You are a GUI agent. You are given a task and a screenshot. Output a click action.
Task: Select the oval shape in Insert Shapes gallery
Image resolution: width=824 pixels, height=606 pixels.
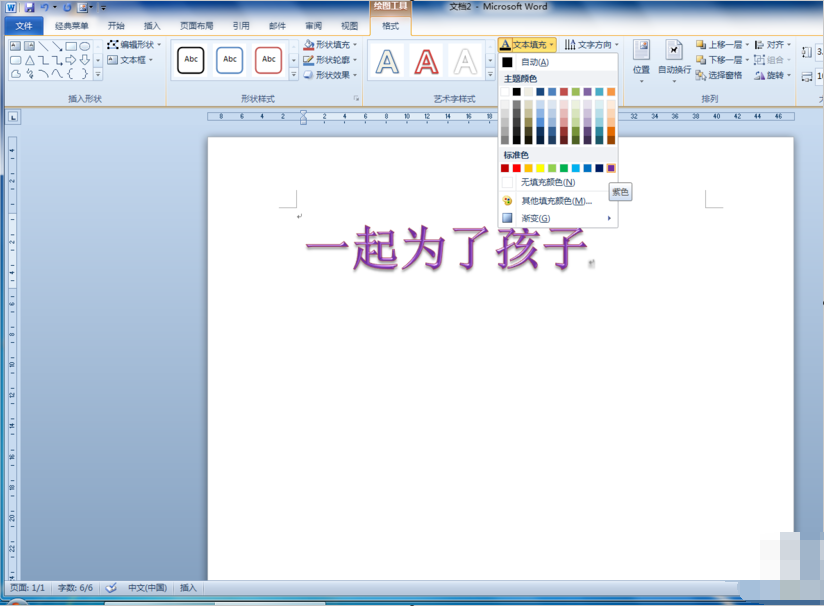(85, 46)
